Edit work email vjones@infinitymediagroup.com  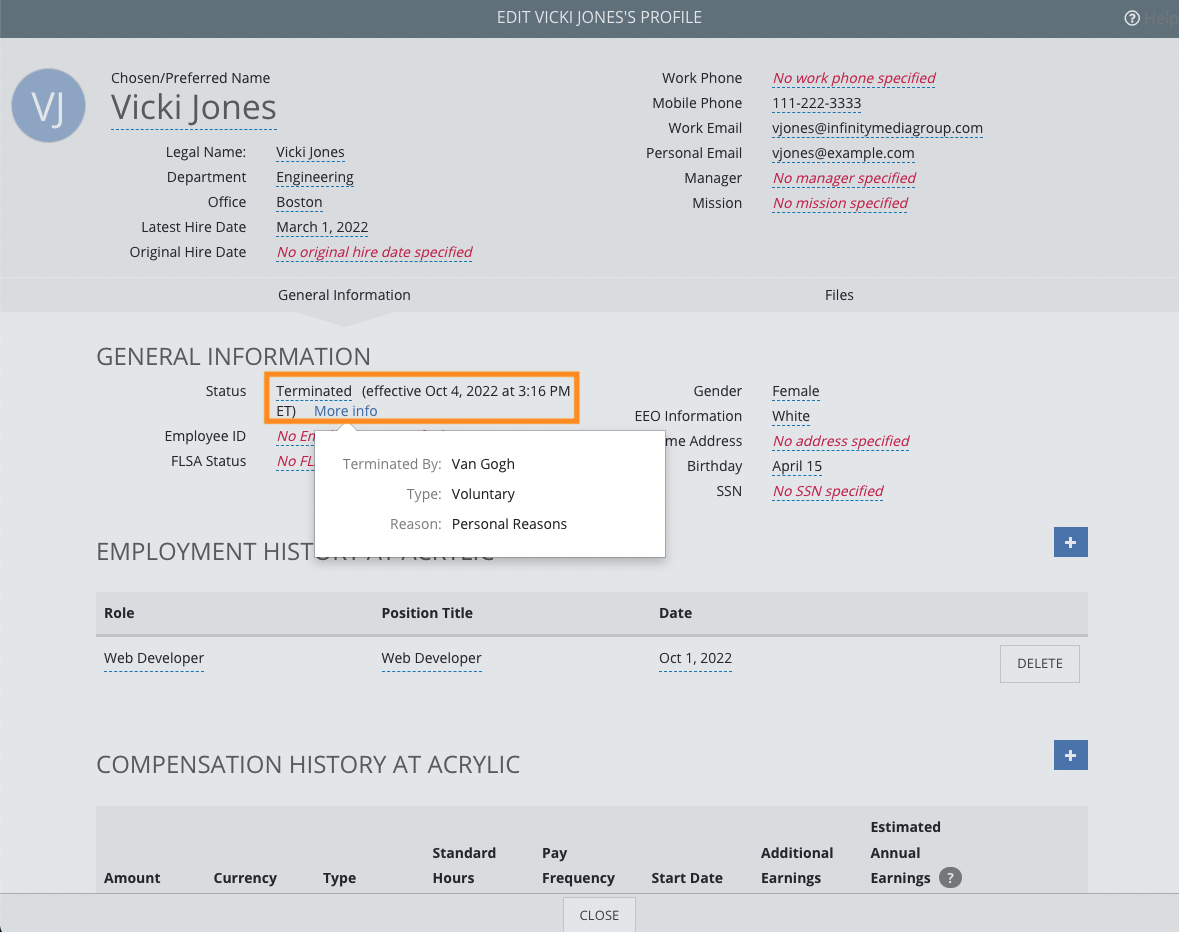tap(877, 128)
